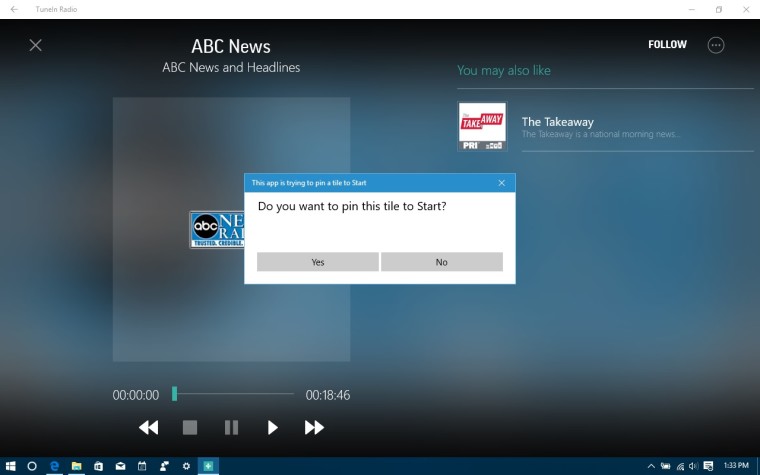Open The Takeaway station thumbnail

coord(482,126)
